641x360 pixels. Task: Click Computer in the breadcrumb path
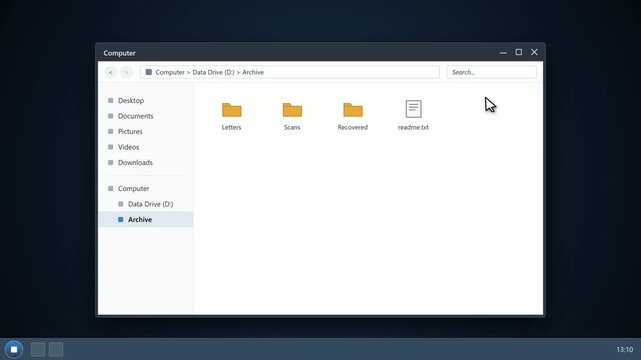170,72
